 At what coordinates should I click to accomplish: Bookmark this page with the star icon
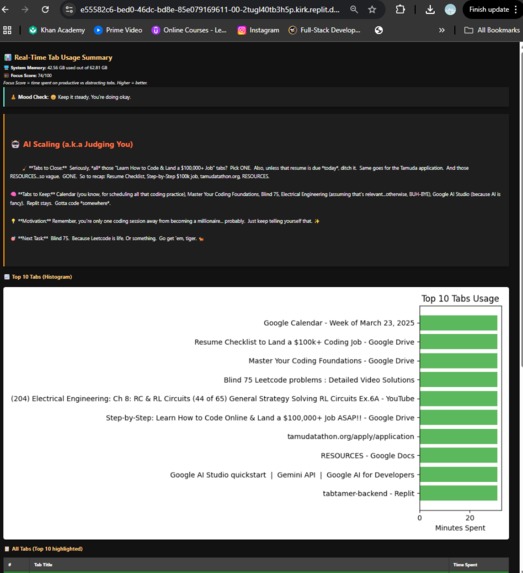click(x=372, y=10)
